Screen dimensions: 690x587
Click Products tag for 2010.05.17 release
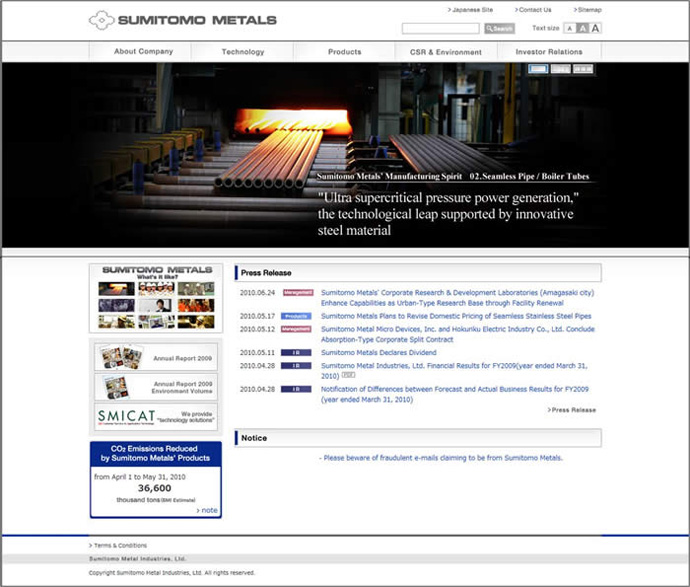coord(296,316)
